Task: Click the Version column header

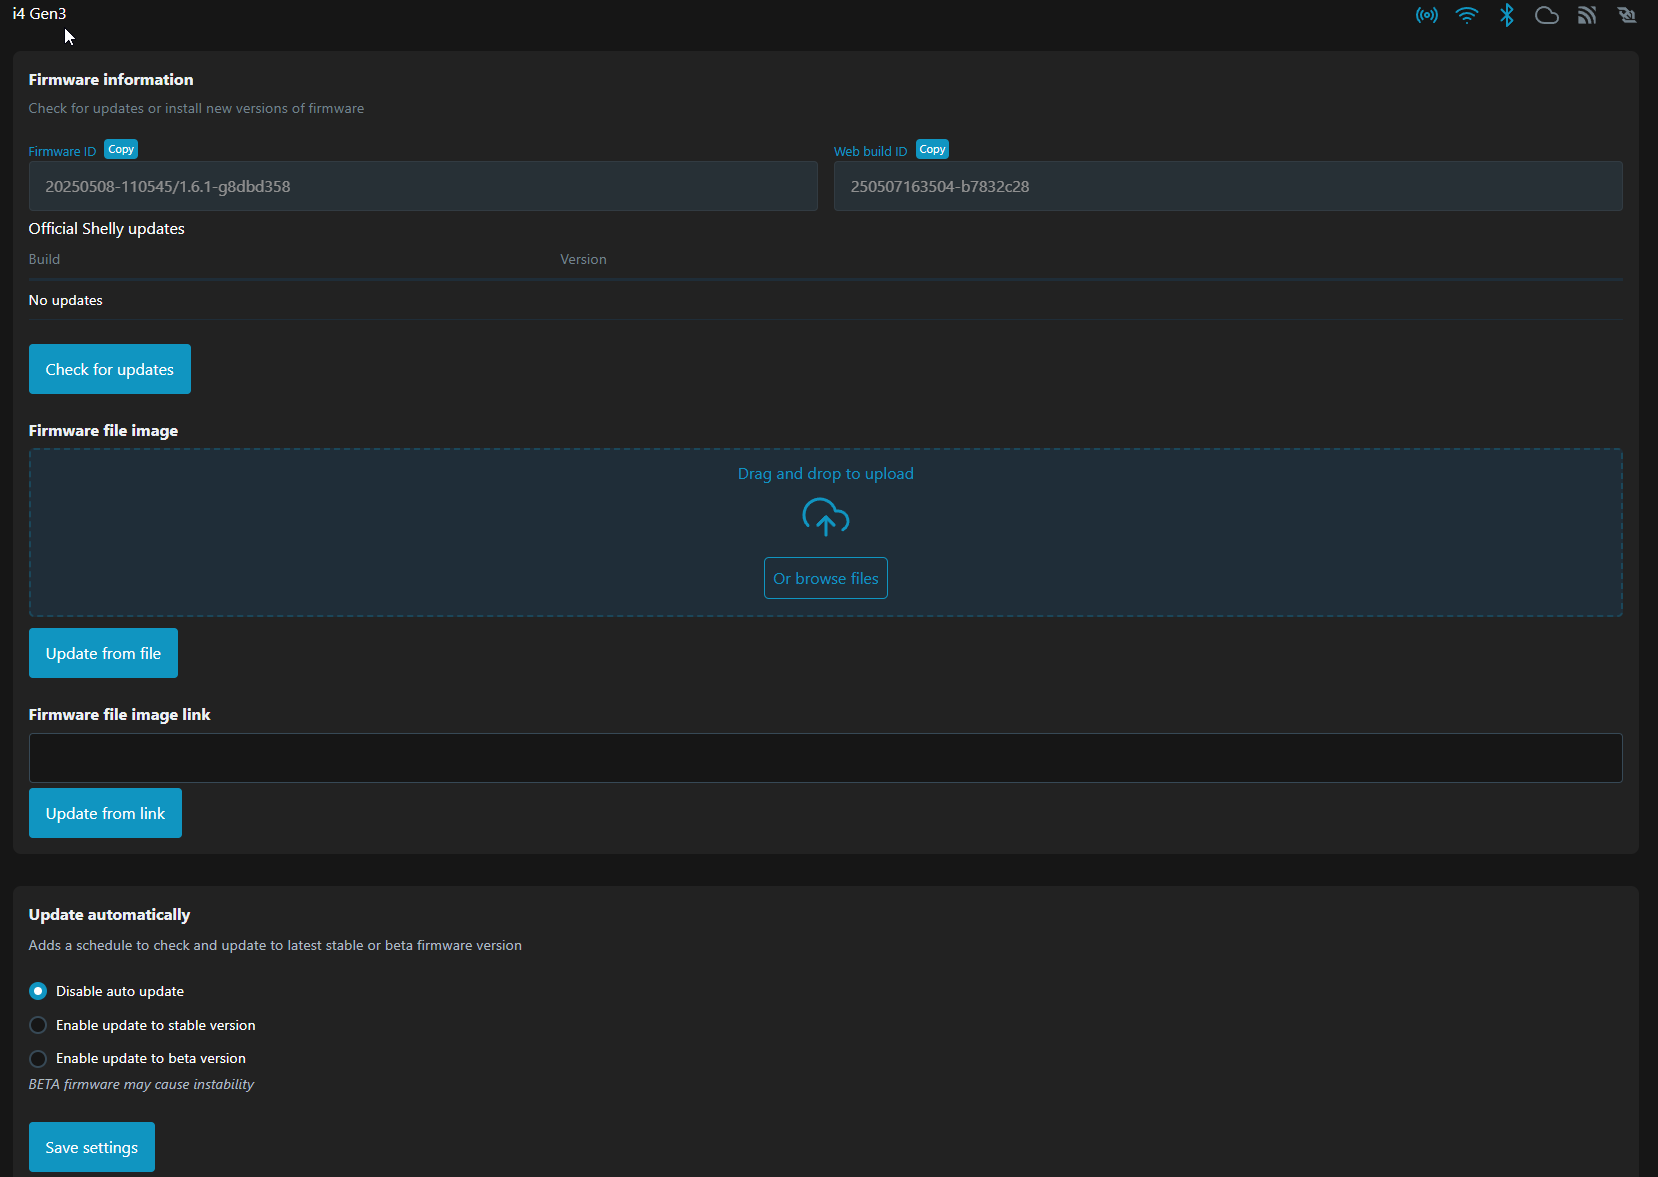Action: click(x=583, y=259)
